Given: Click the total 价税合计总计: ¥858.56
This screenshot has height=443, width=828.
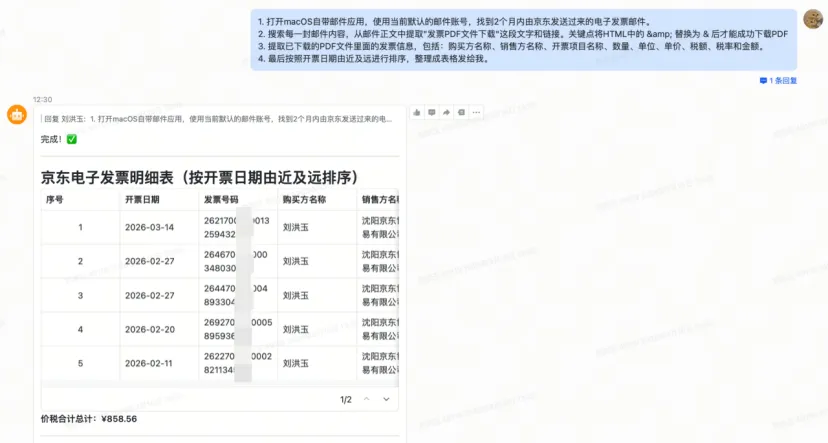Looking at the screenshot, I should tap(89, 419).
